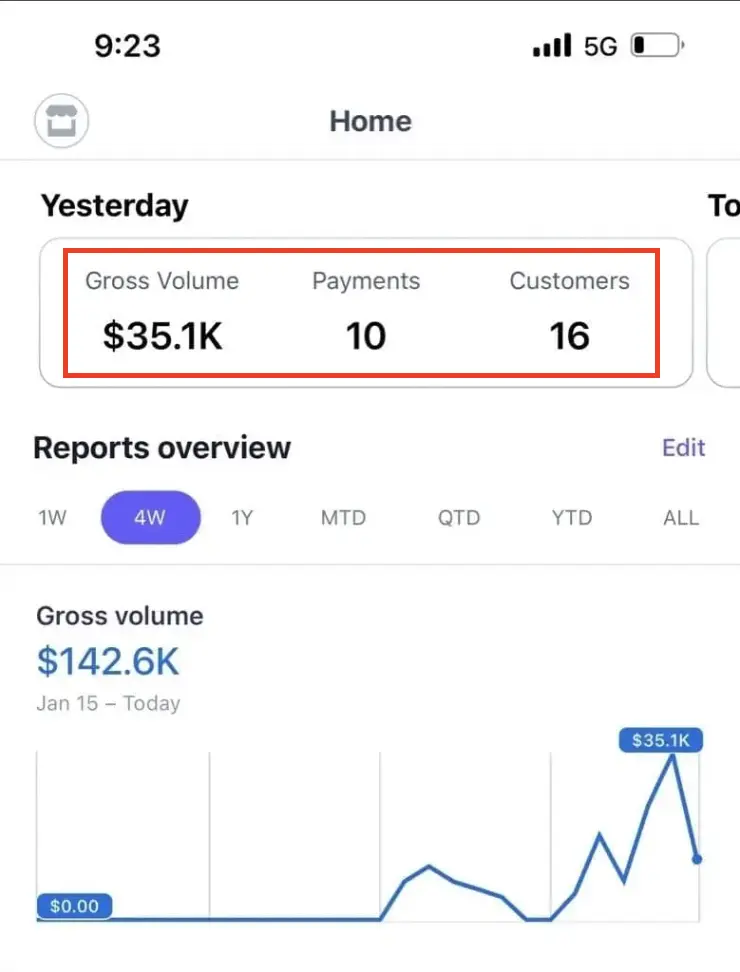Tap the $0.00 chart start label
This screenshot has width=740, height=972.
pyautogui.click(x=74, y=906)
